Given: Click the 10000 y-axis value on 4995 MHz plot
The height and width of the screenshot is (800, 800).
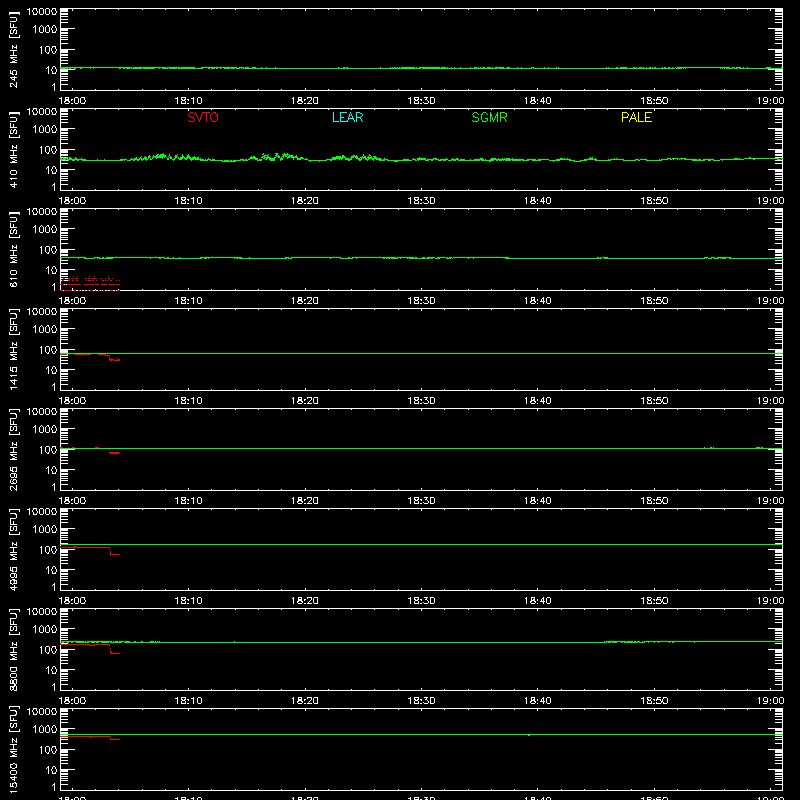Looking at the screenshot, I should coord(42,512).
